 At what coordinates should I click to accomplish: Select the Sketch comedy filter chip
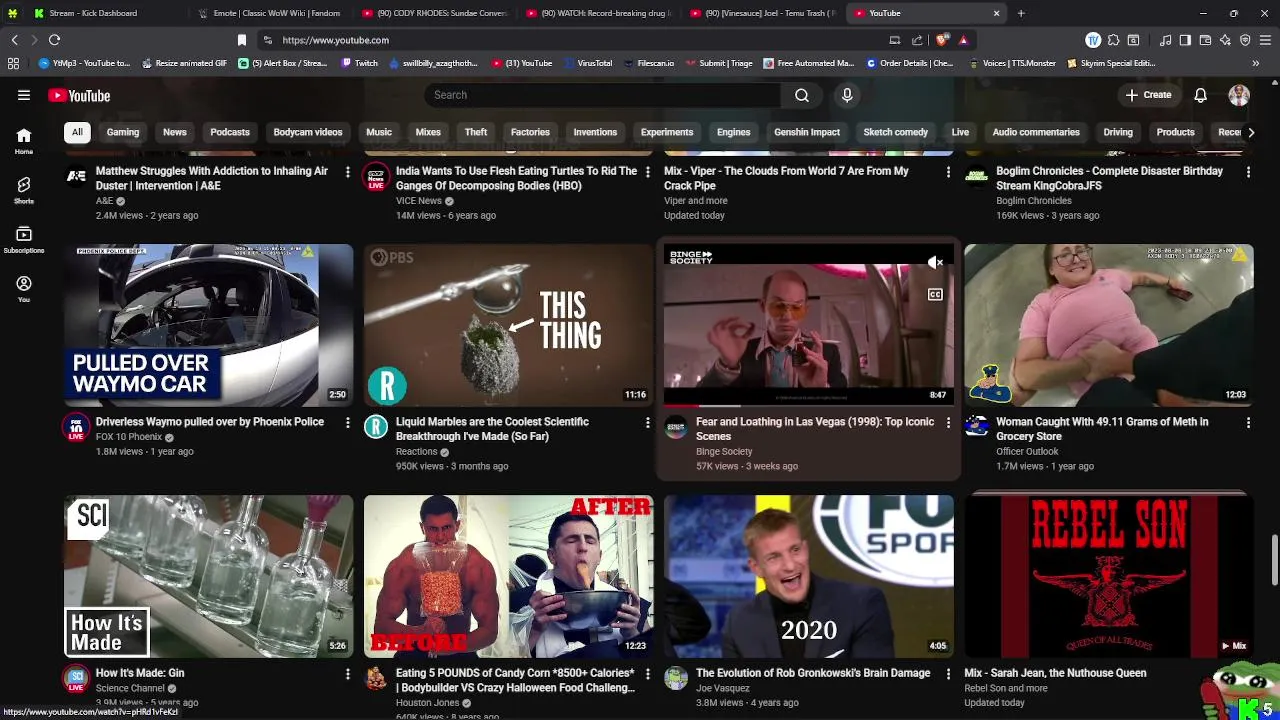pyautogui.click(x=896, y=132)
